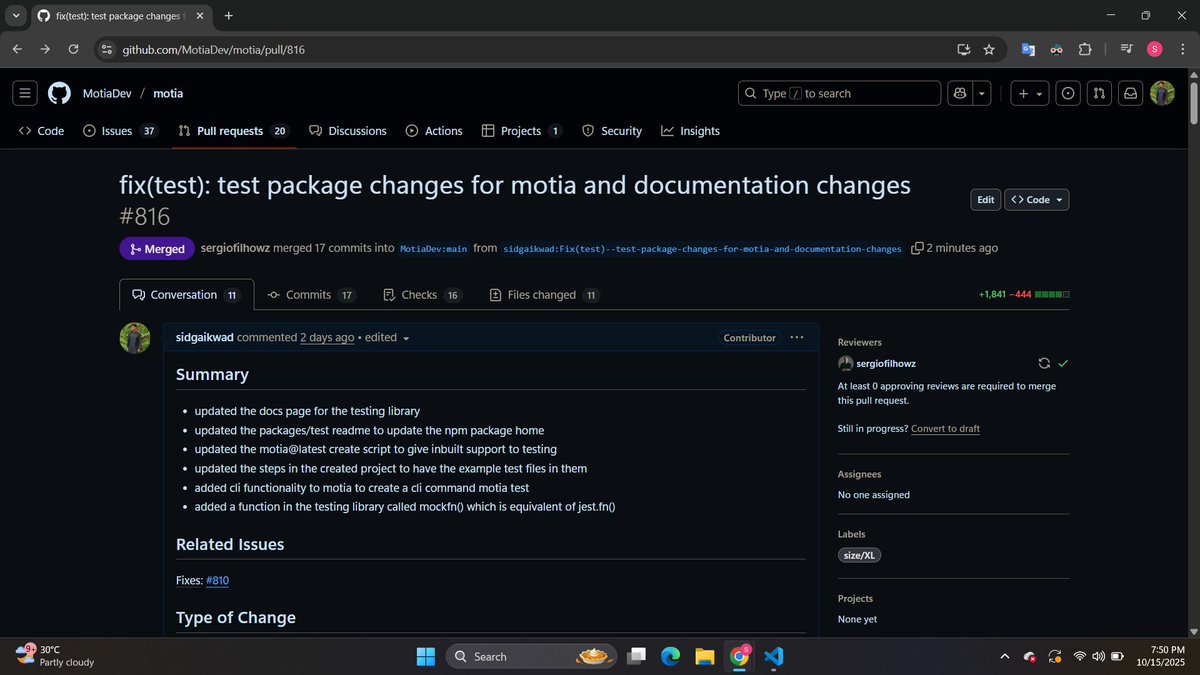Open the diffstat +1,841 −444 indicator

[1025, 295]
